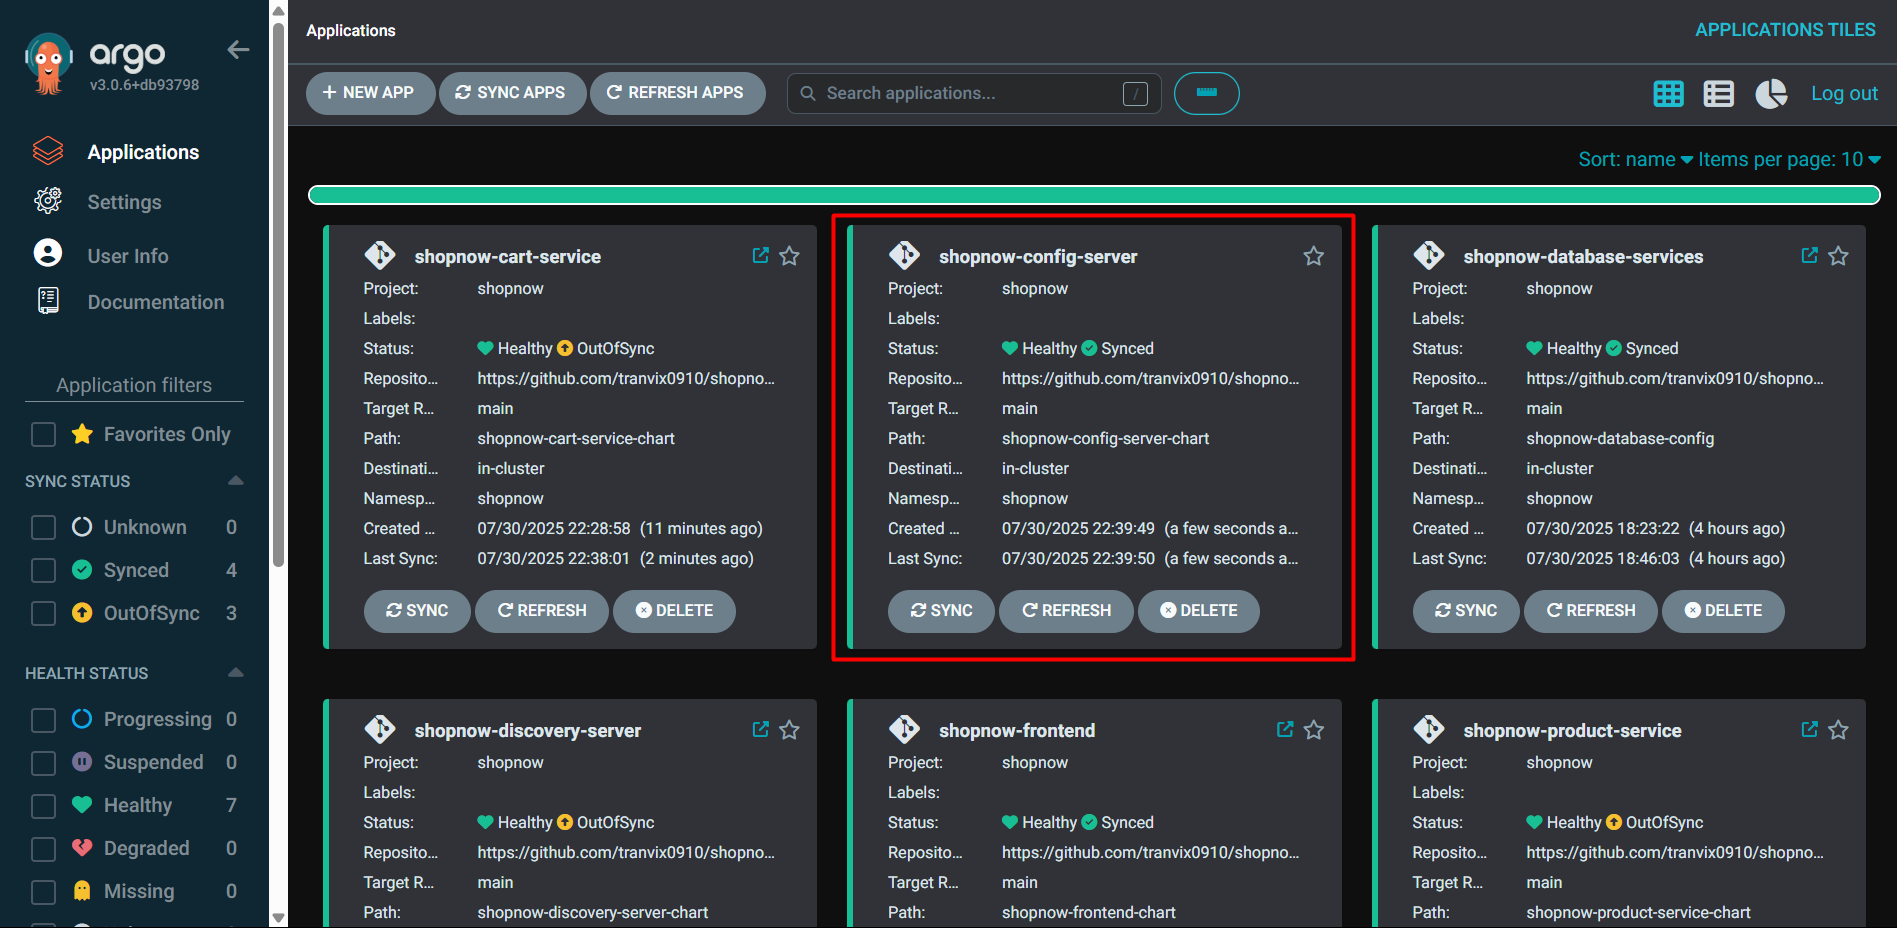Click the keyboard shortcuts pill button
This screenshot has height=928, width=1897.
click(x=1206, y=93)
